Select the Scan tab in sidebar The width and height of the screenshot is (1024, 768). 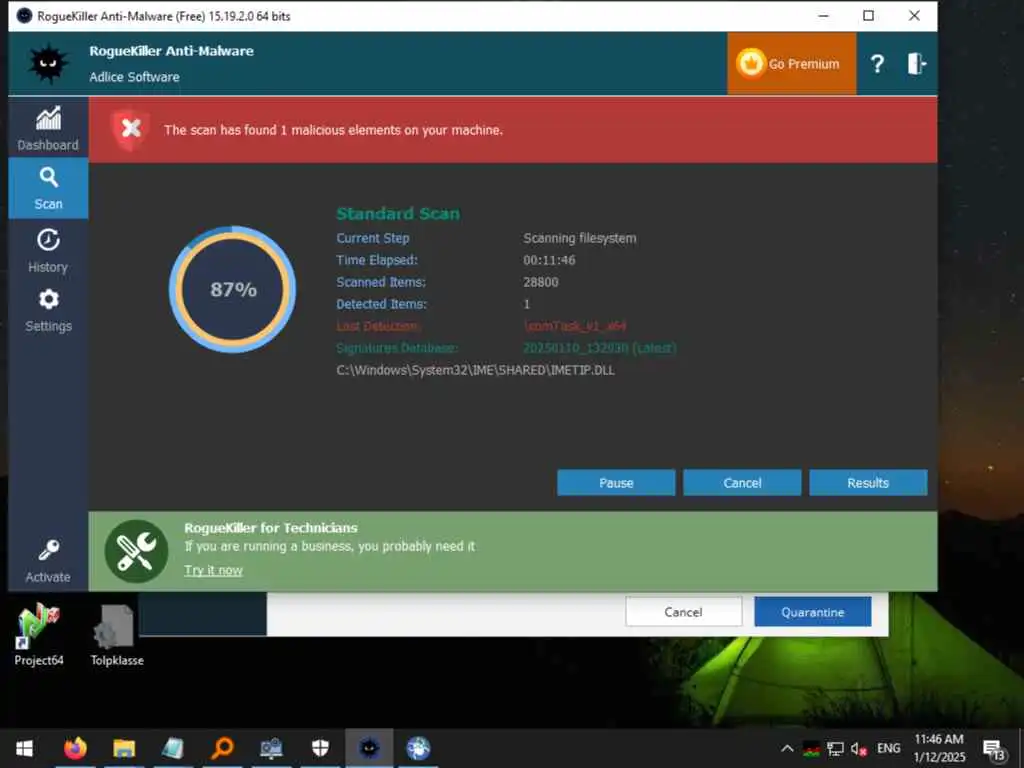[x=48, y=188]
